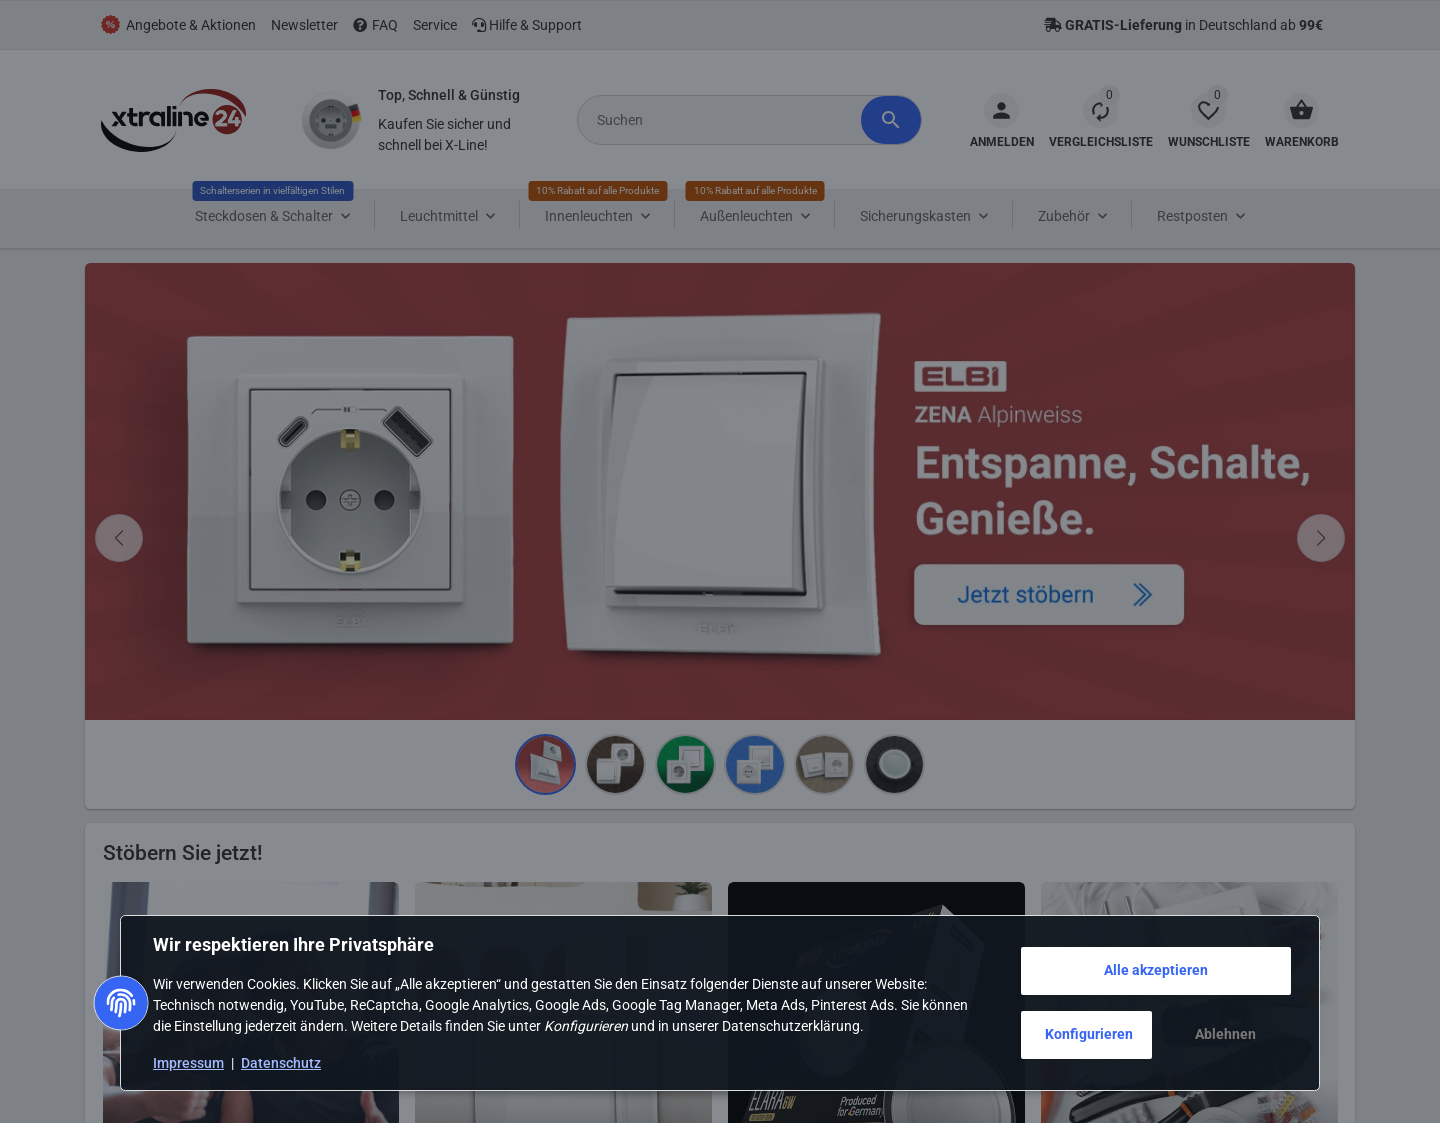
Task: Click the Schalterserien in vielfältigen Stilen badge
Action: point(272,190)
